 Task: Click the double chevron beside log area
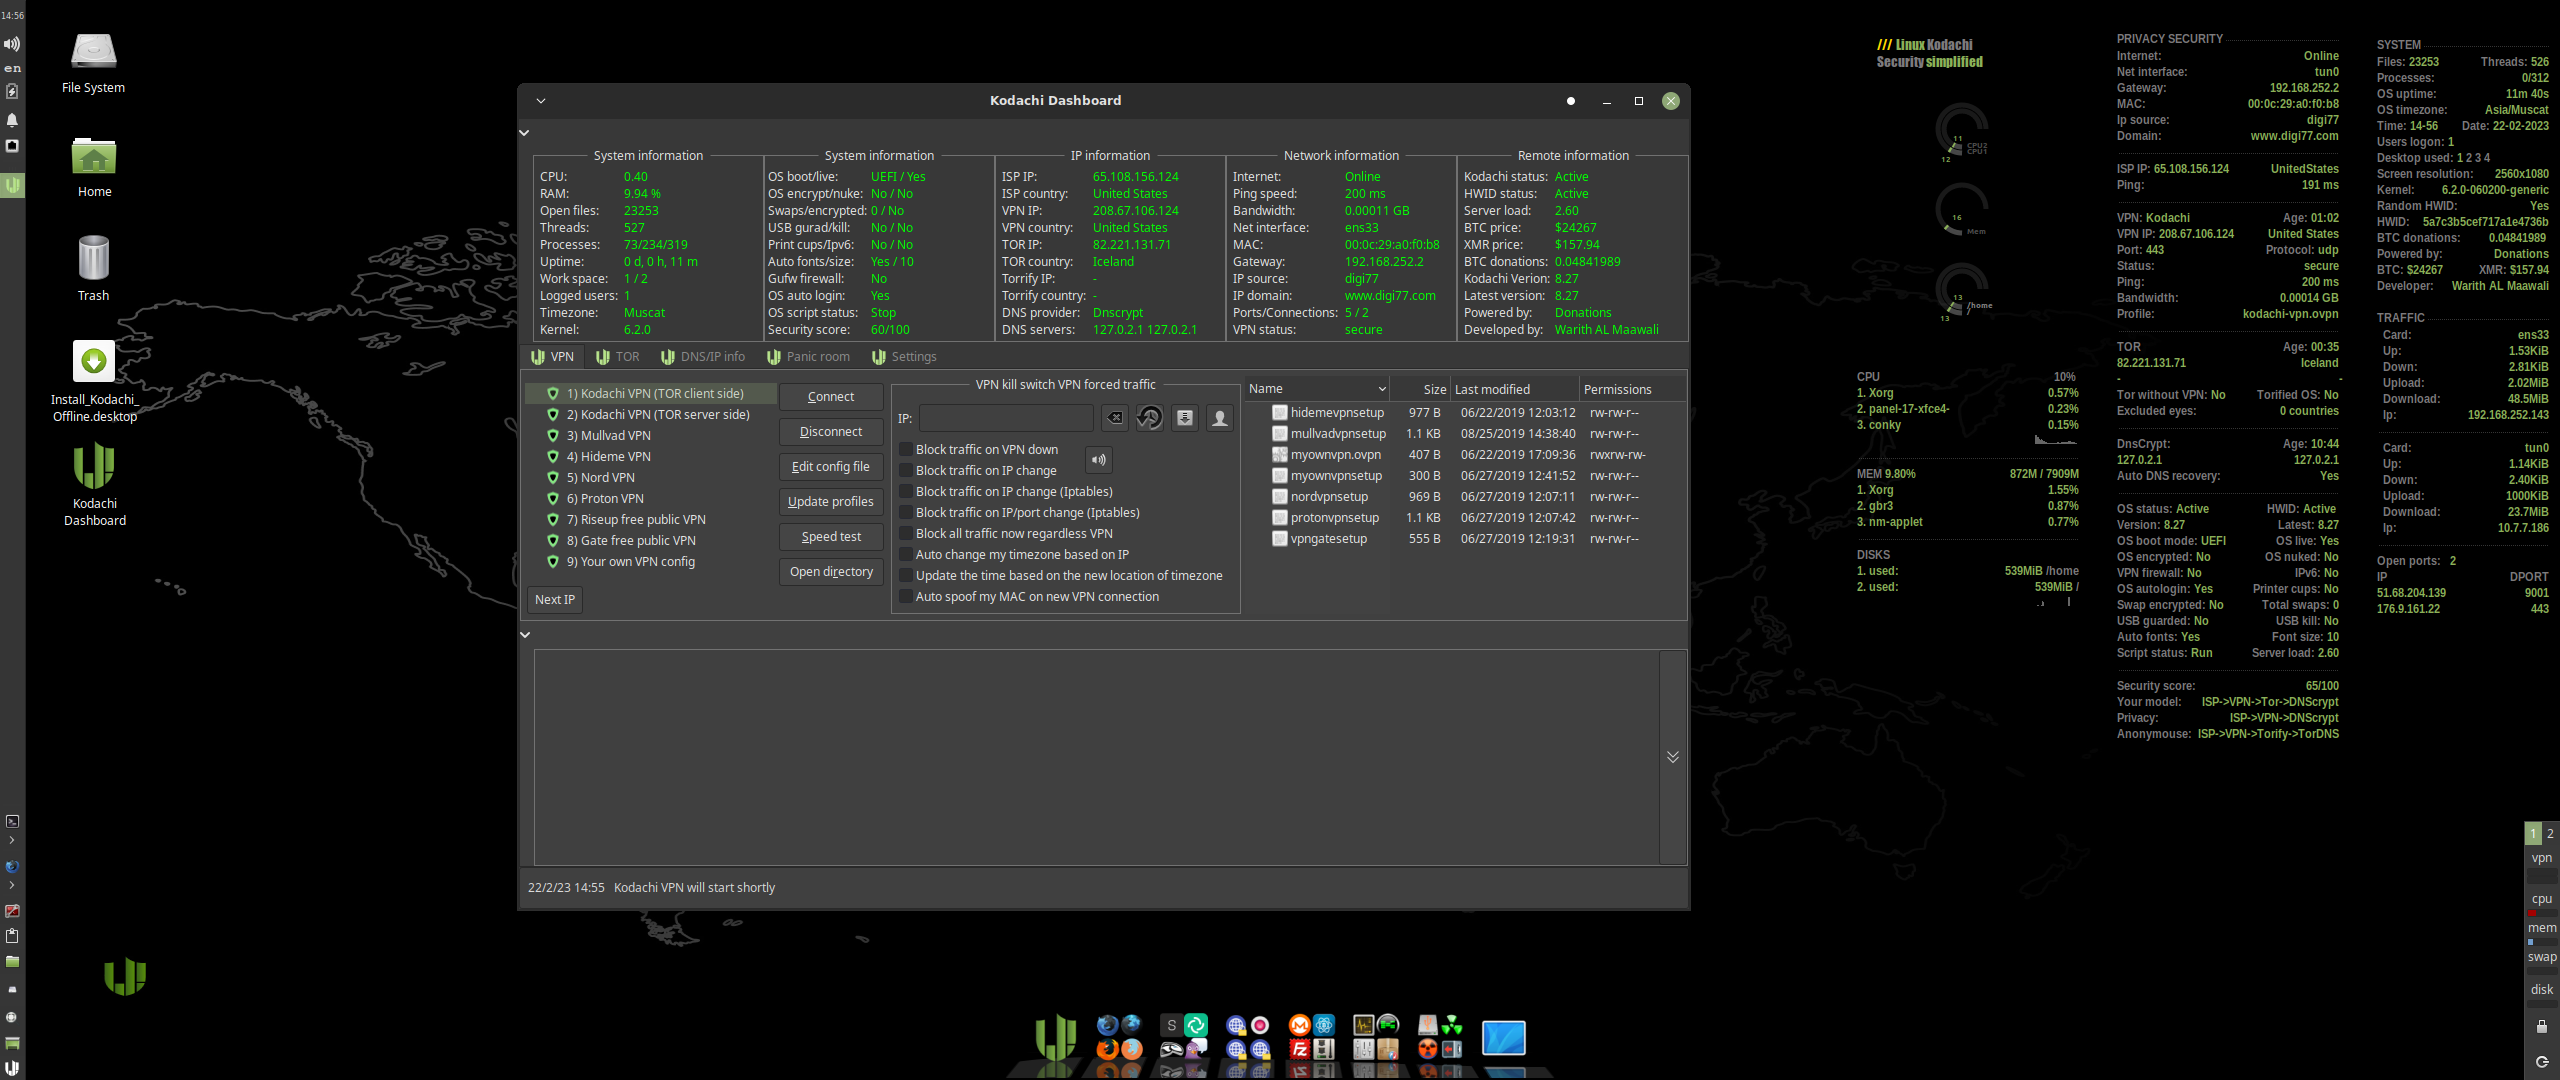point(1673,757)
